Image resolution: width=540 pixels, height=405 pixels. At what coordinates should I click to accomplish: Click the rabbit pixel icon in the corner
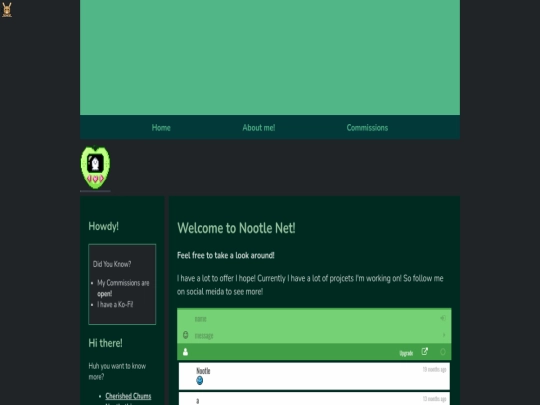[x=7, y=10]
